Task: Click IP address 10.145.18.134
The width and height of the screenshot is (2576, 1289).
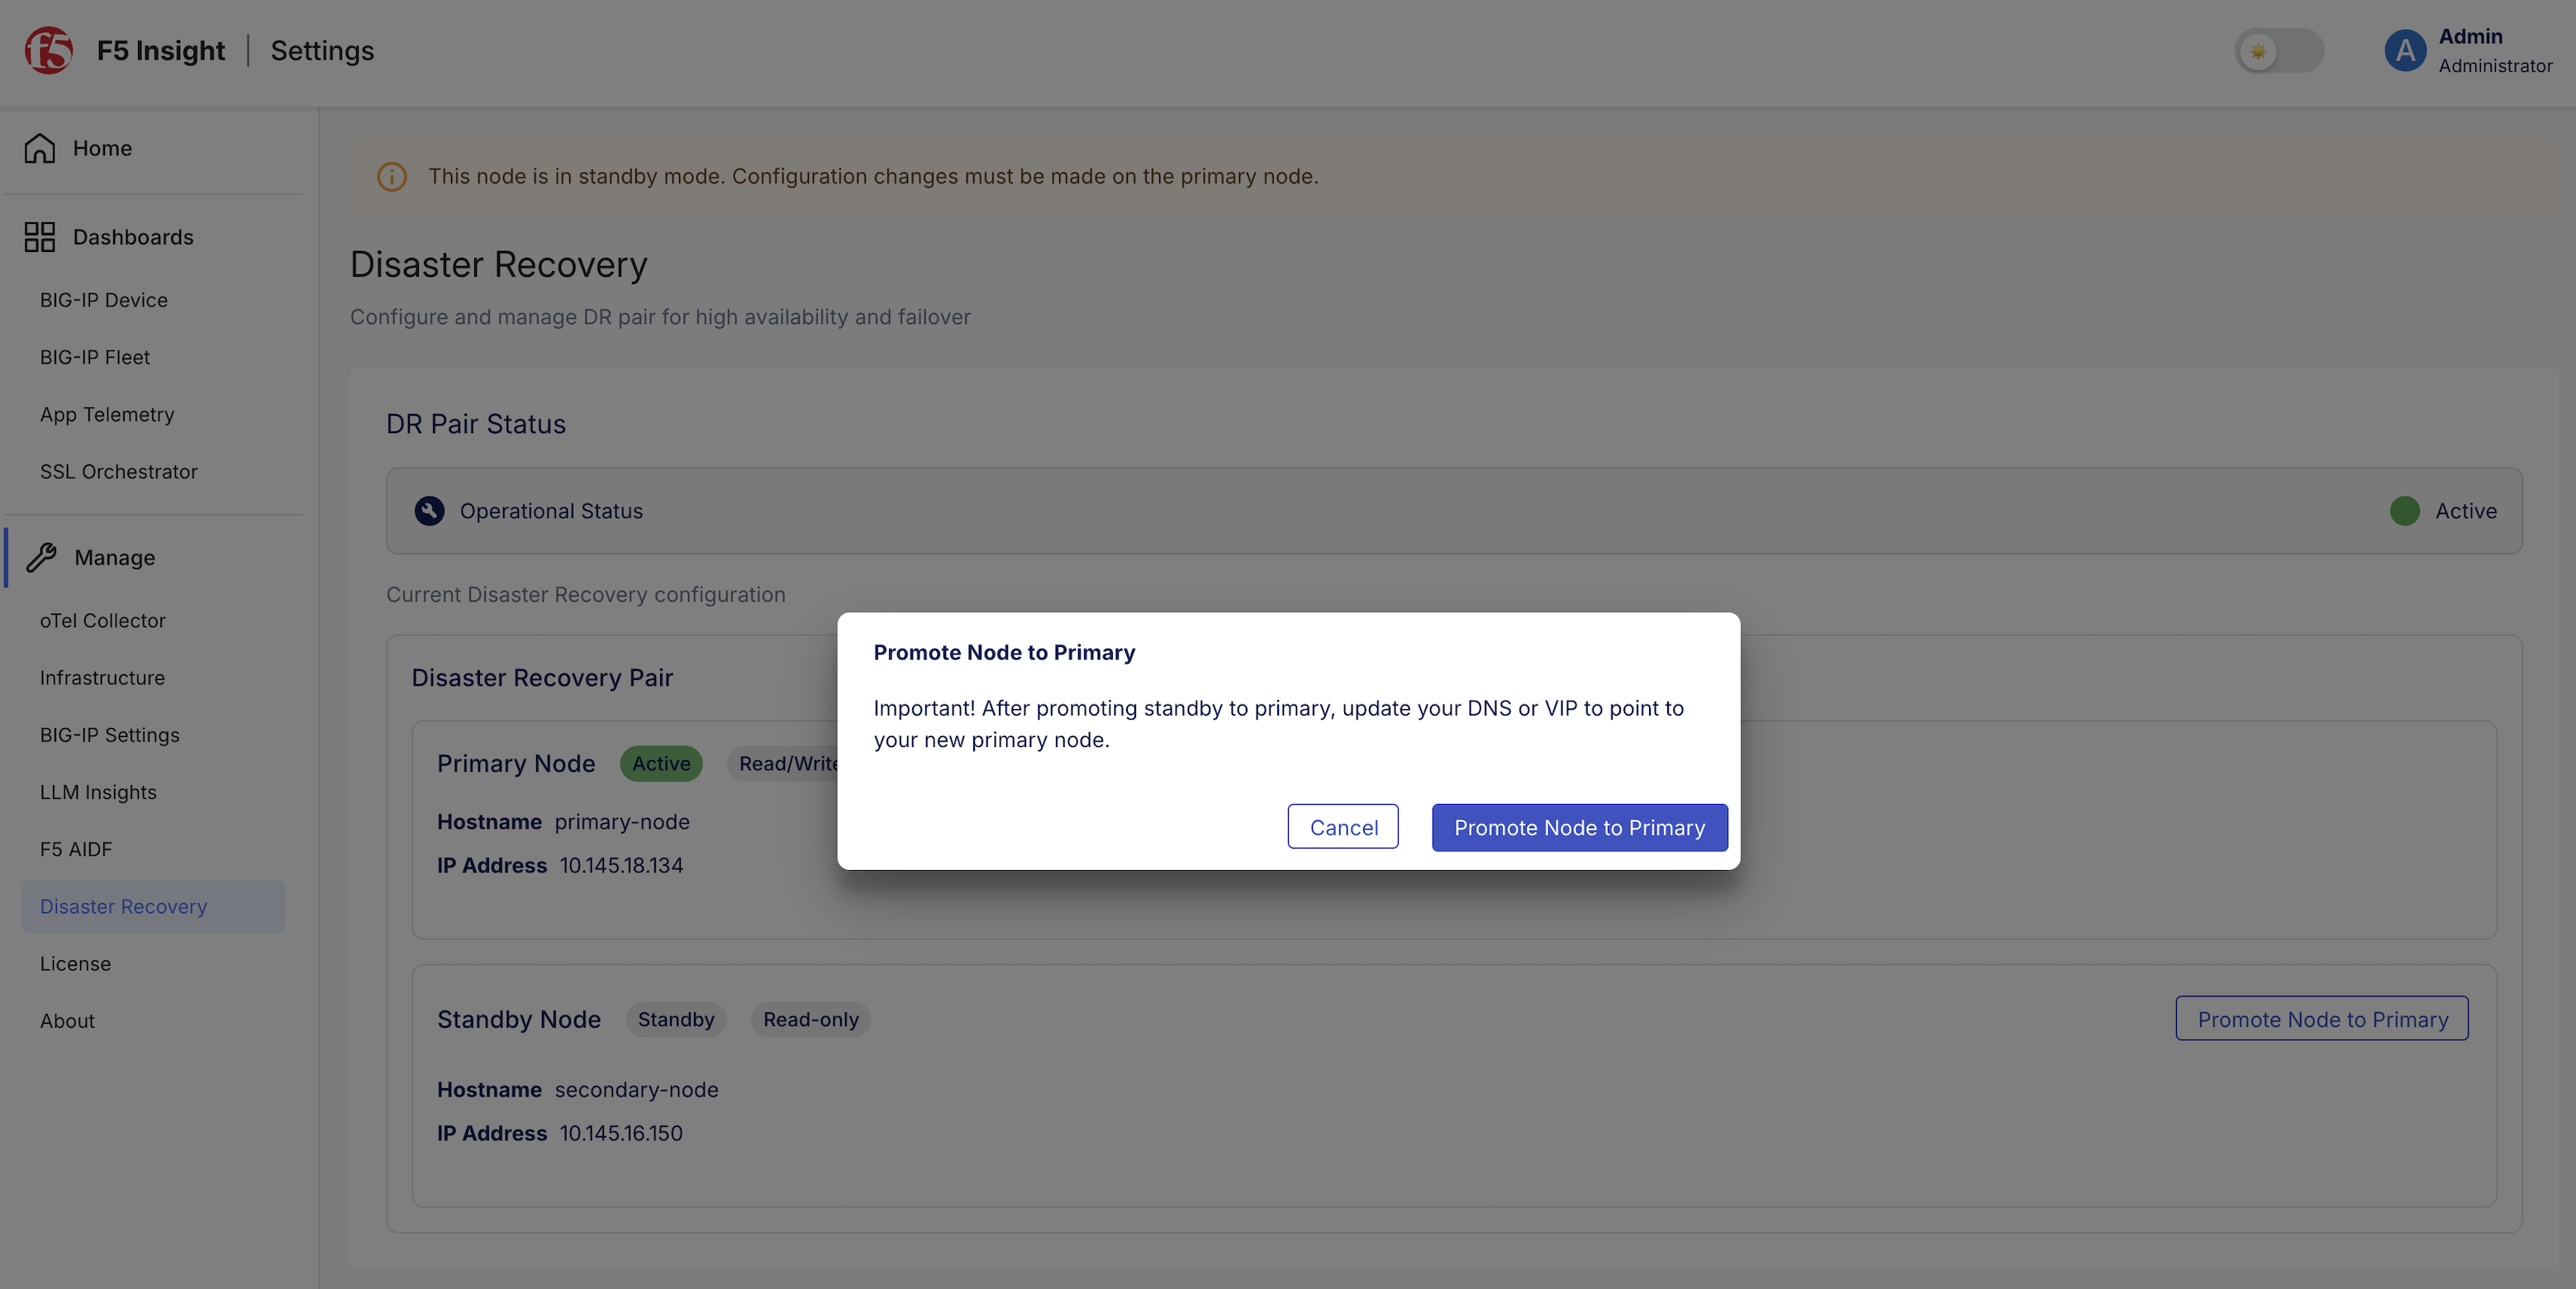Action: click(x=621, y=865)
